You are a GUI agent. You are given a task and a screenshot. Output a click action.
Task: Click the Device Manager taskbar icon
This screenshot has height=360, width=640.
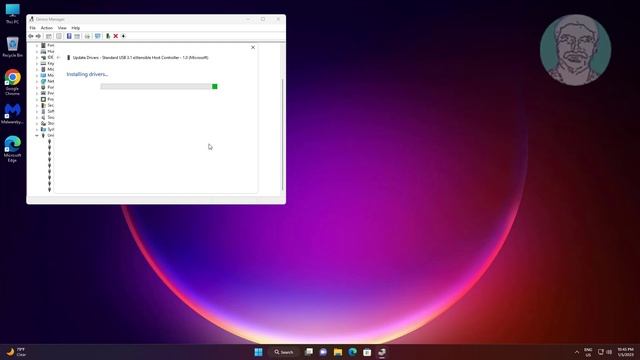[x=382, y=352]
